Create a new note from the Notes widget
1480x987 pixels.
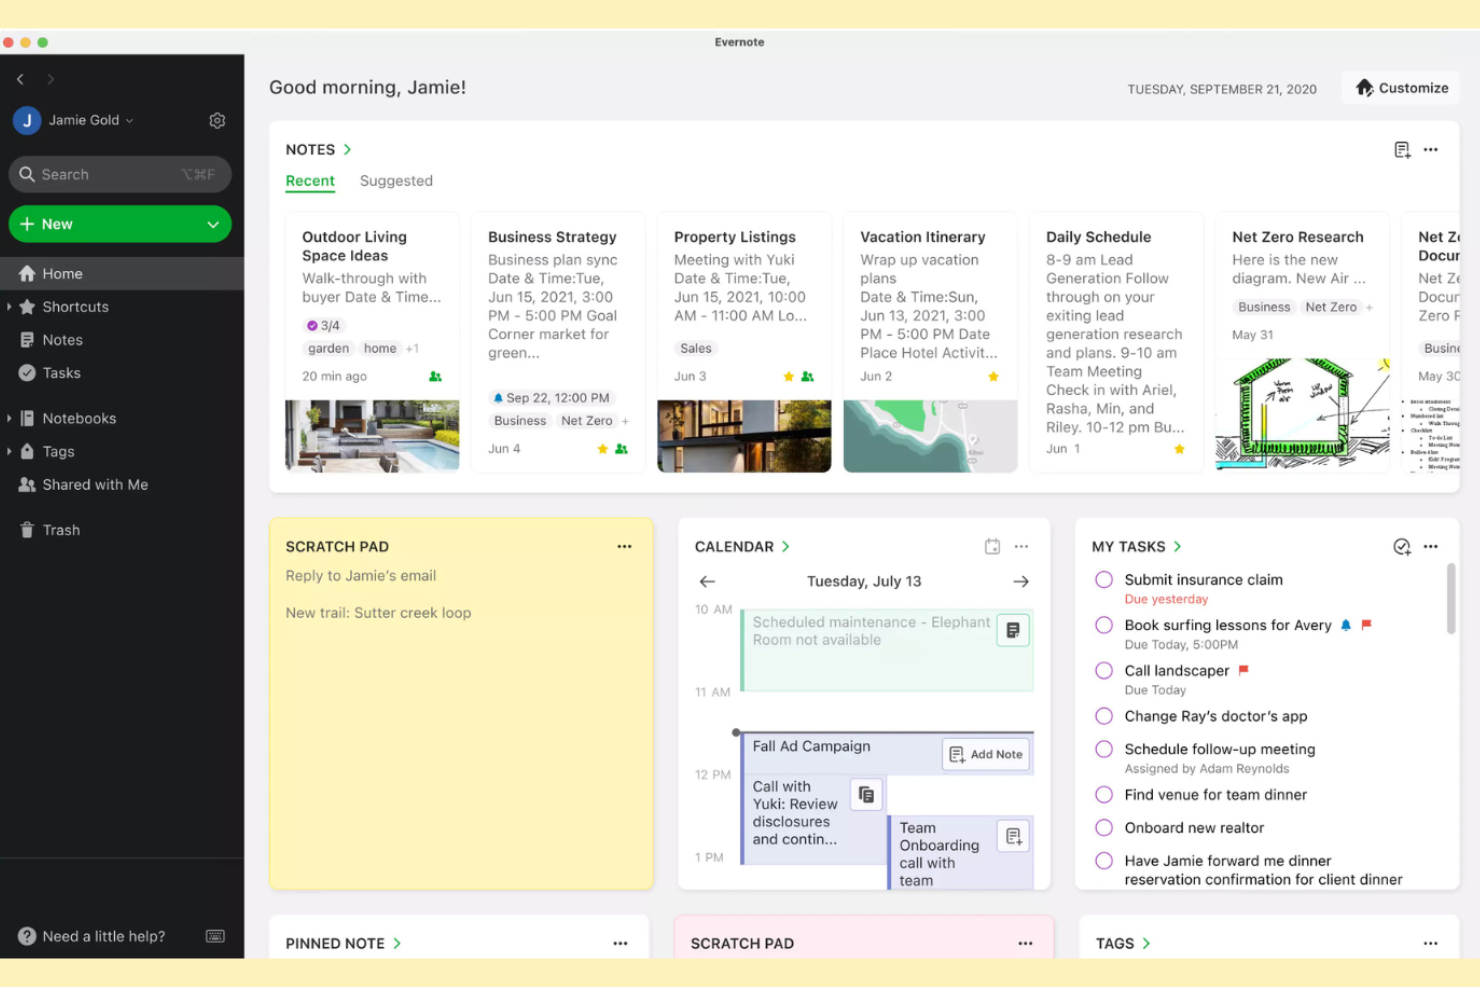coord(1401,148)
